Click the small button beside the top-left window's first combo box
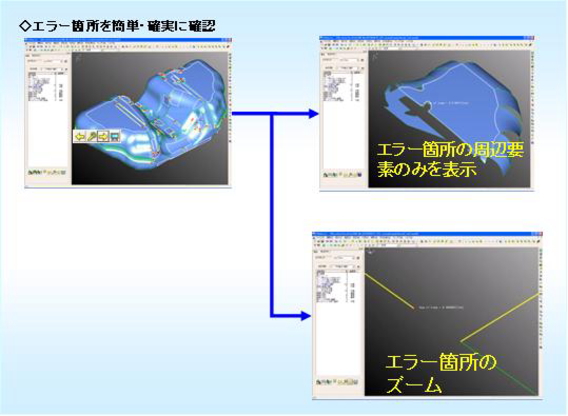 click(x=66, y=62)
